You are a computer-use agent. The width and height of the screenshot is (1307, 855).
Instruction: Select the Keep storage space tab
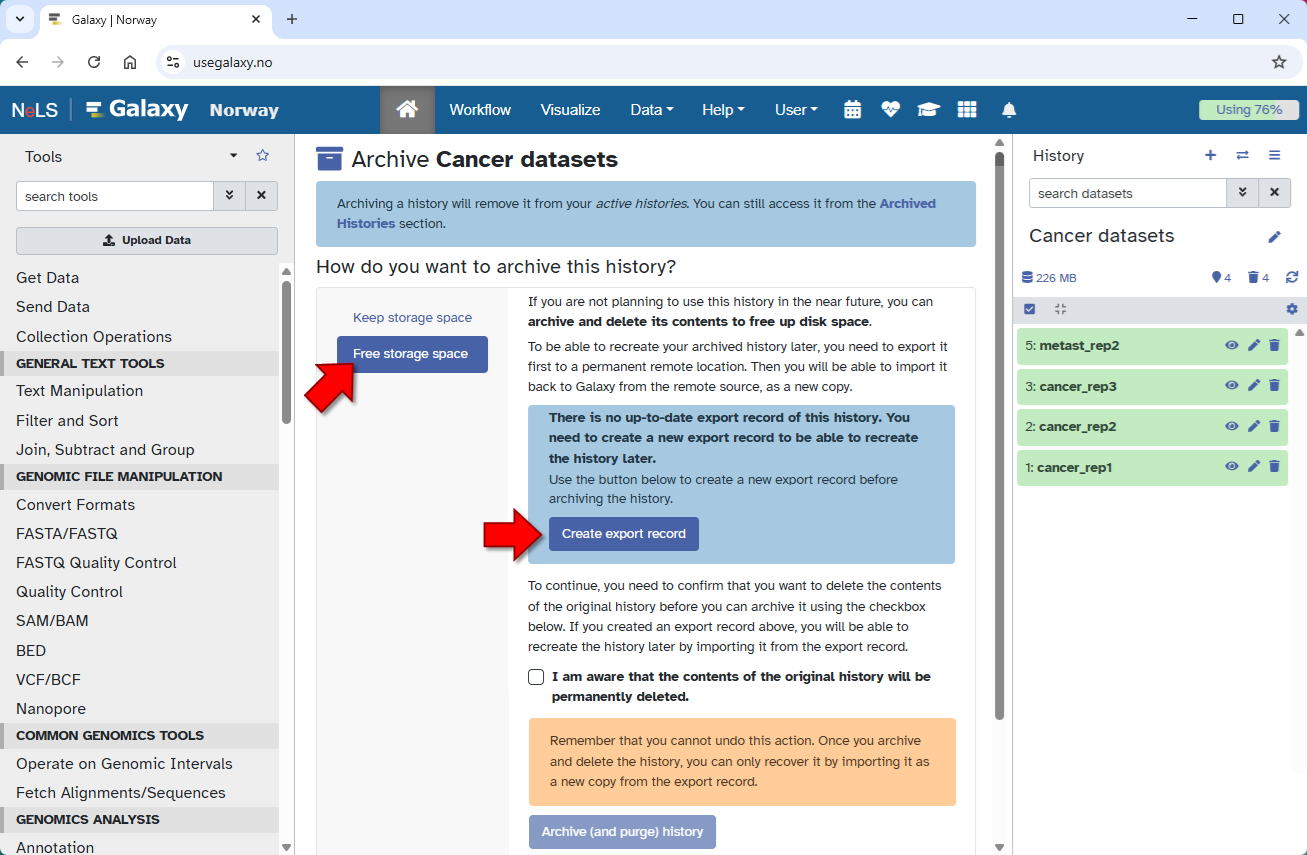412,318
